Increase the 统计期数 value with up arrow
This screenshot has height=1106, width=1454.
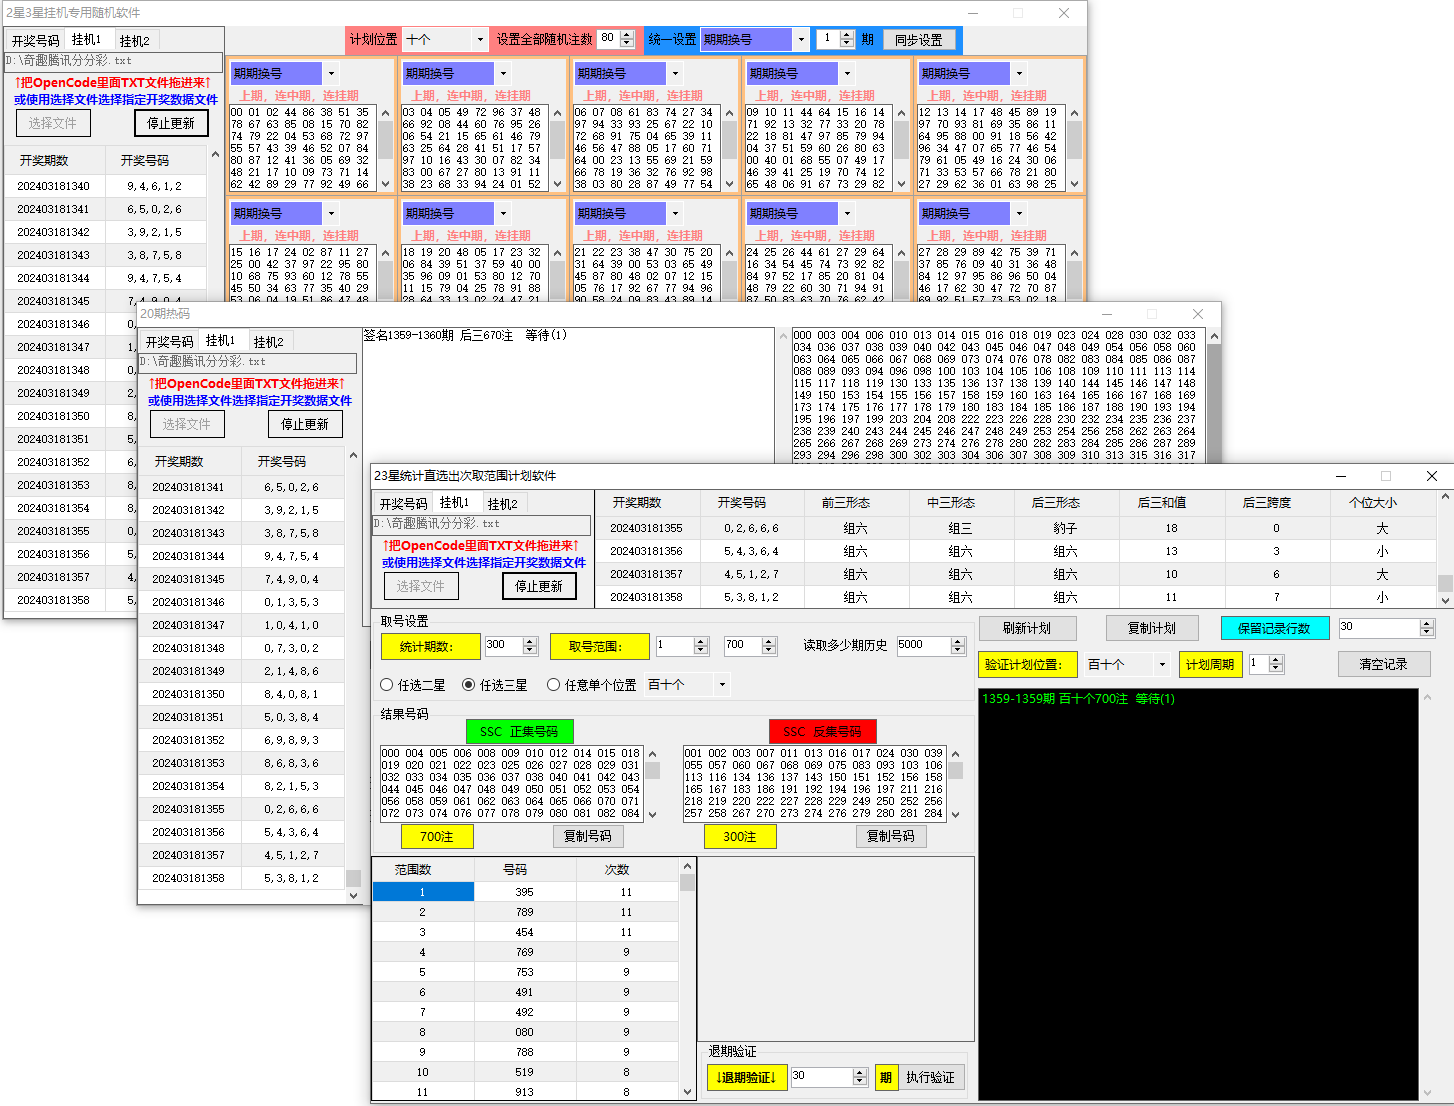coord(530,642)
